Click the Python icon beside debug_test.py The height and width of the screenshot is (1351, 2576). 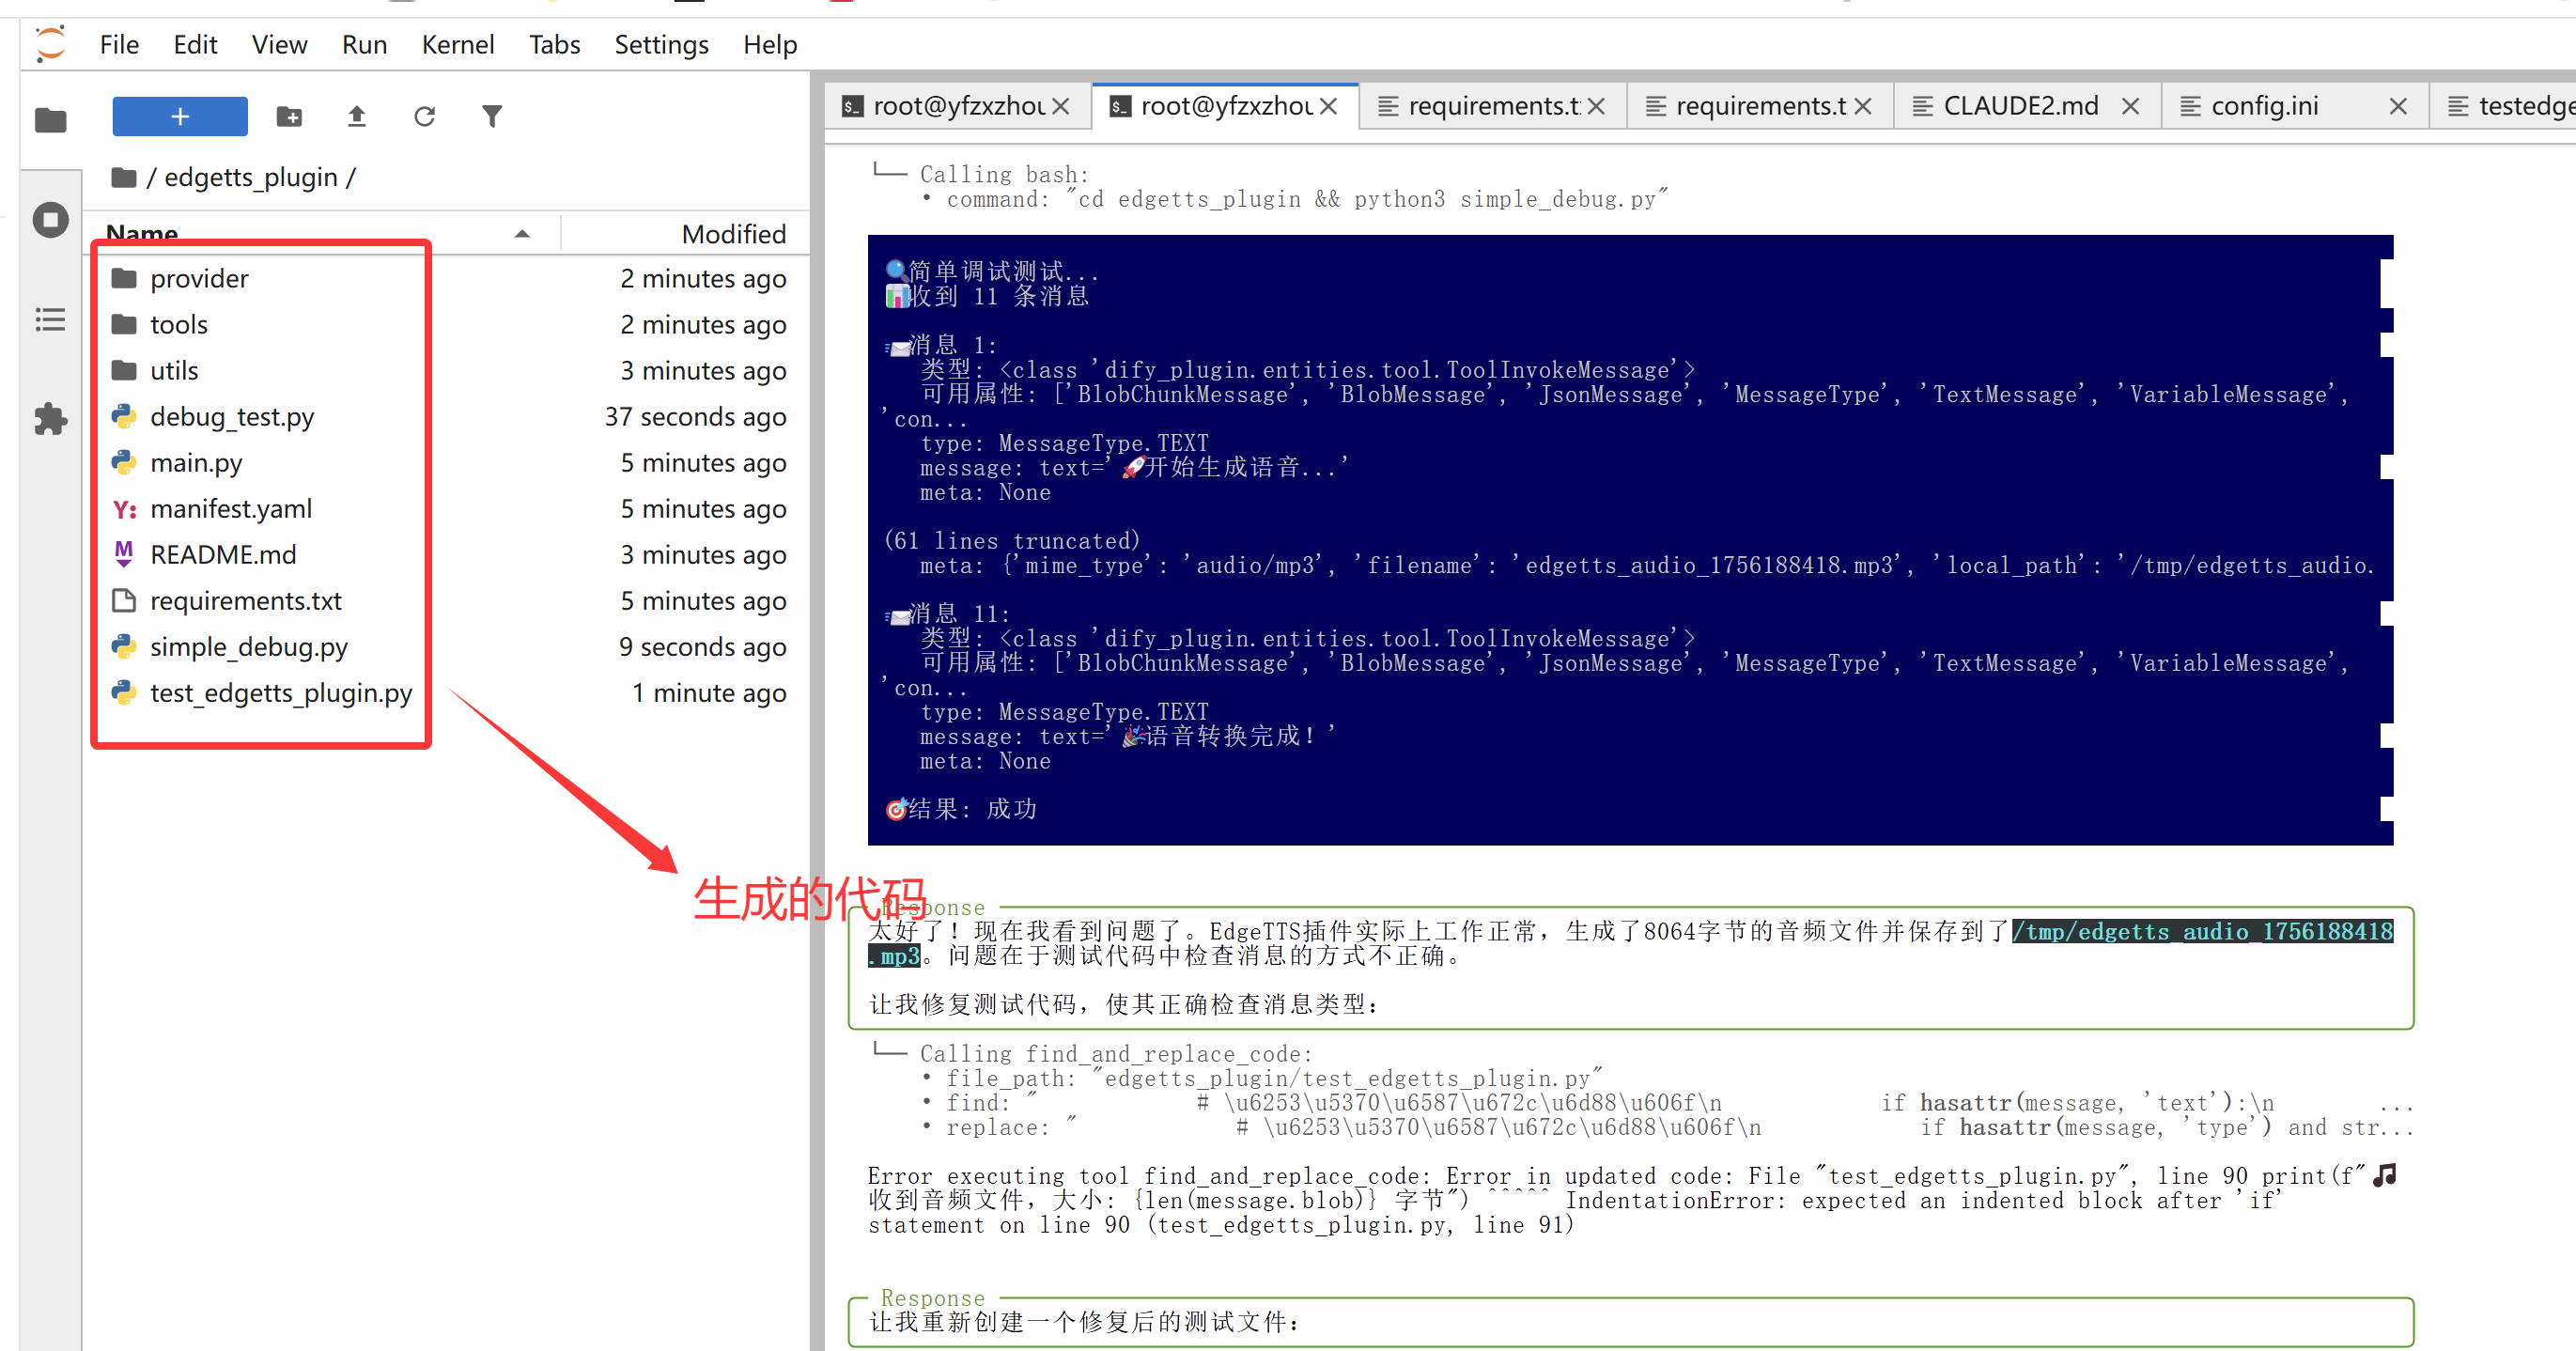(124, 416)
